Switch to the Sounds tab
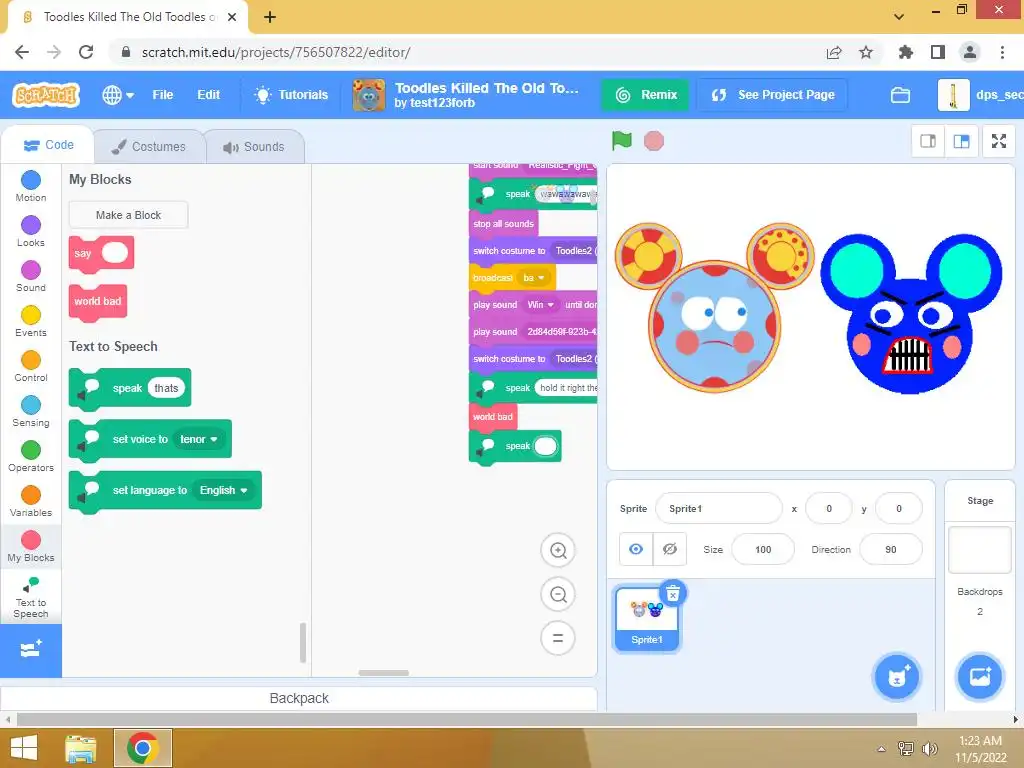The width and height of the screenshot is (1024, 768). (x=254, y=147)
